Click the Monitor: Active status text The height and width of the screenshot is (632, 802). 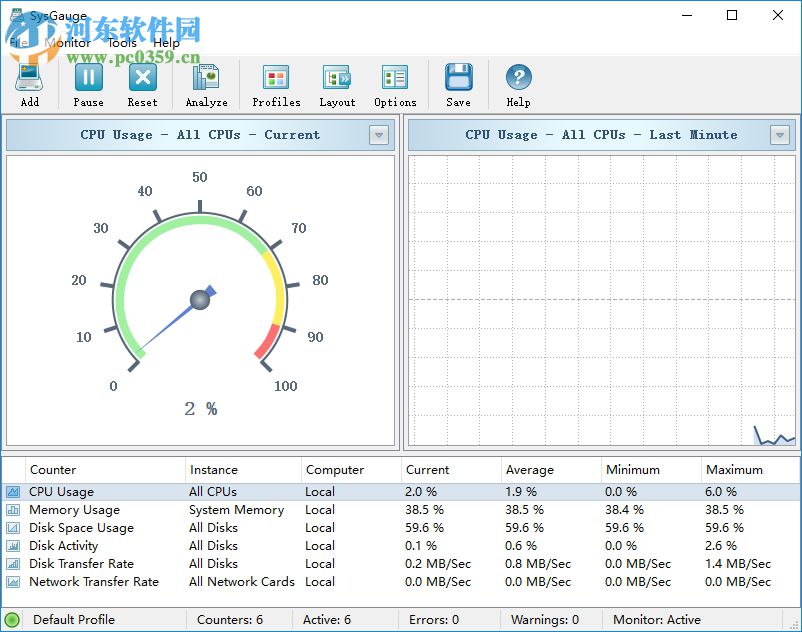click(655, 619)
